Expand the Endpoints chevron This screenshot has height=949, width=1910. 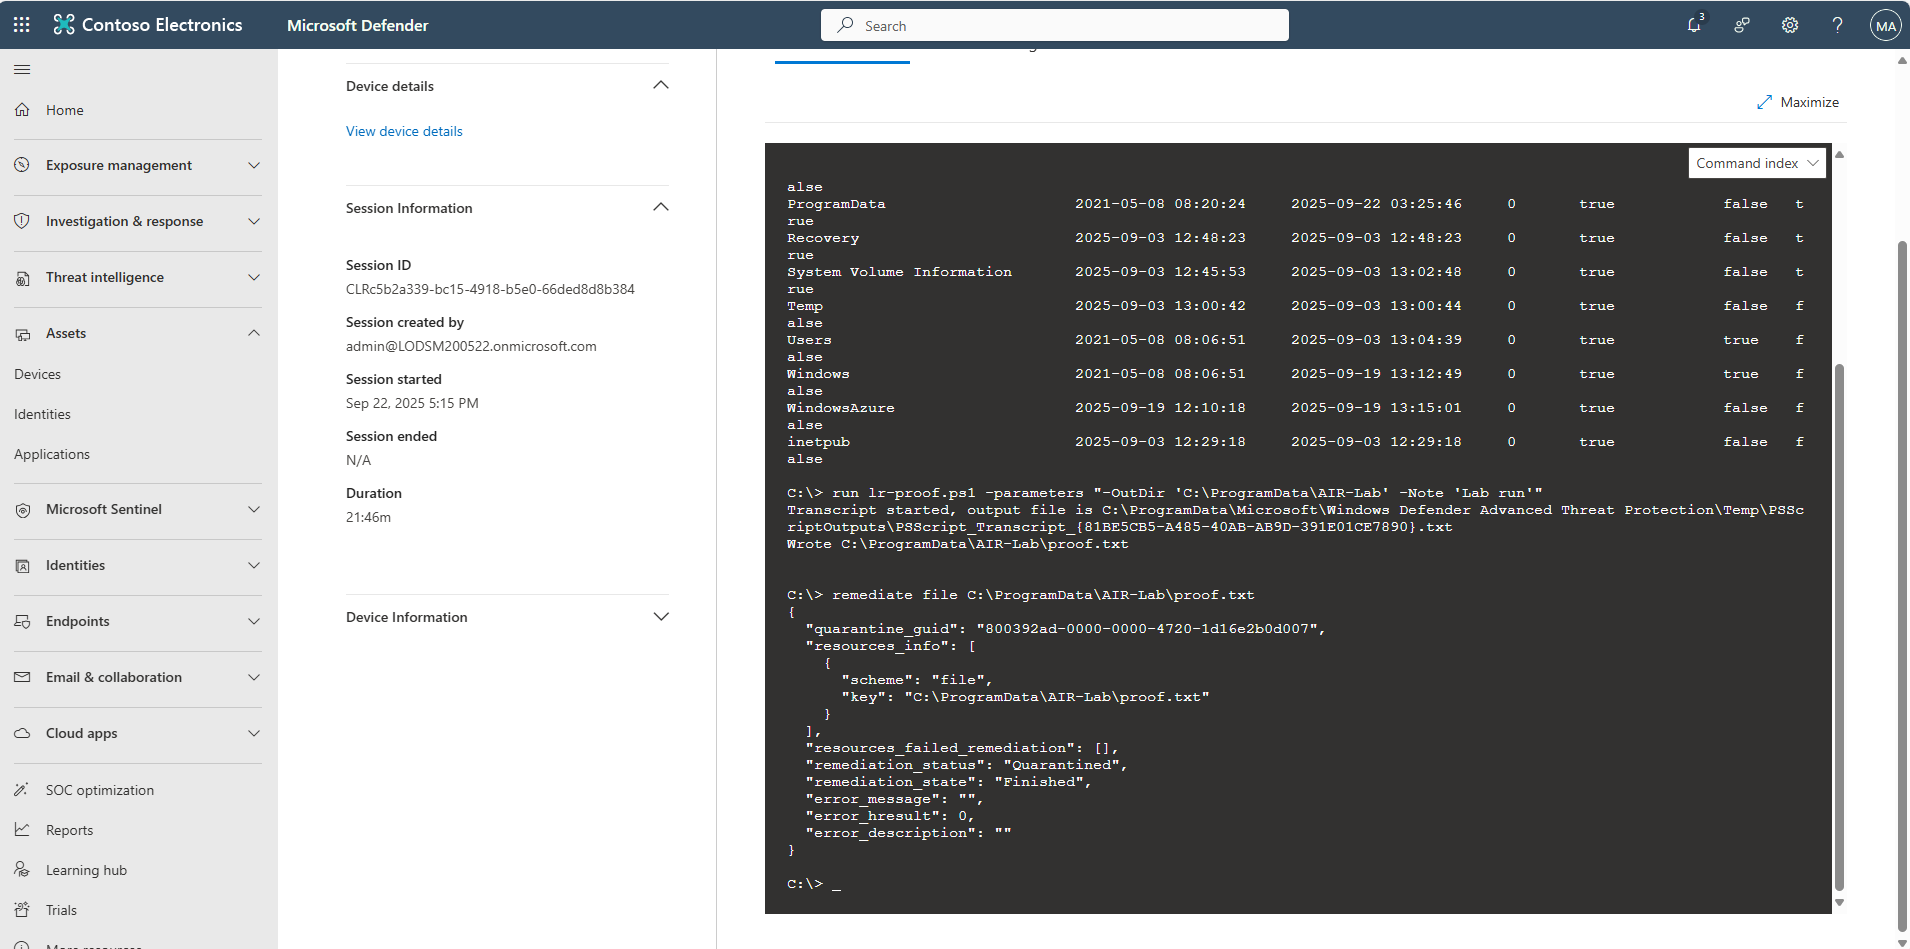tap(254, 621)
